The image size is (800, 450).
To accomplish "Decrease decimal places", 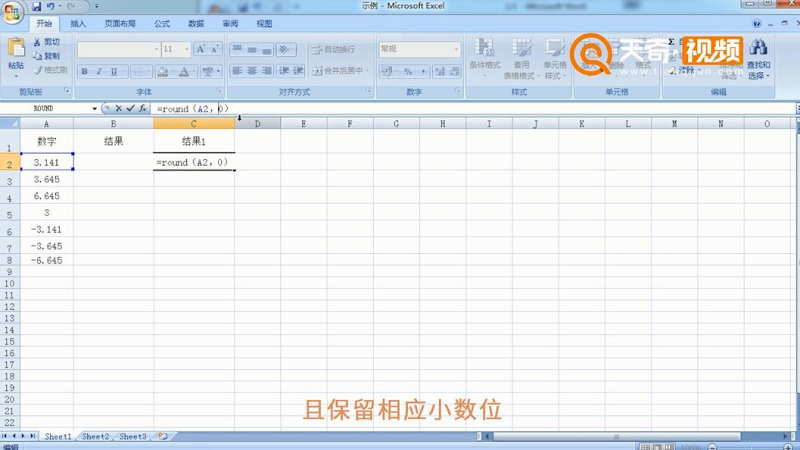I will point(454,71).
